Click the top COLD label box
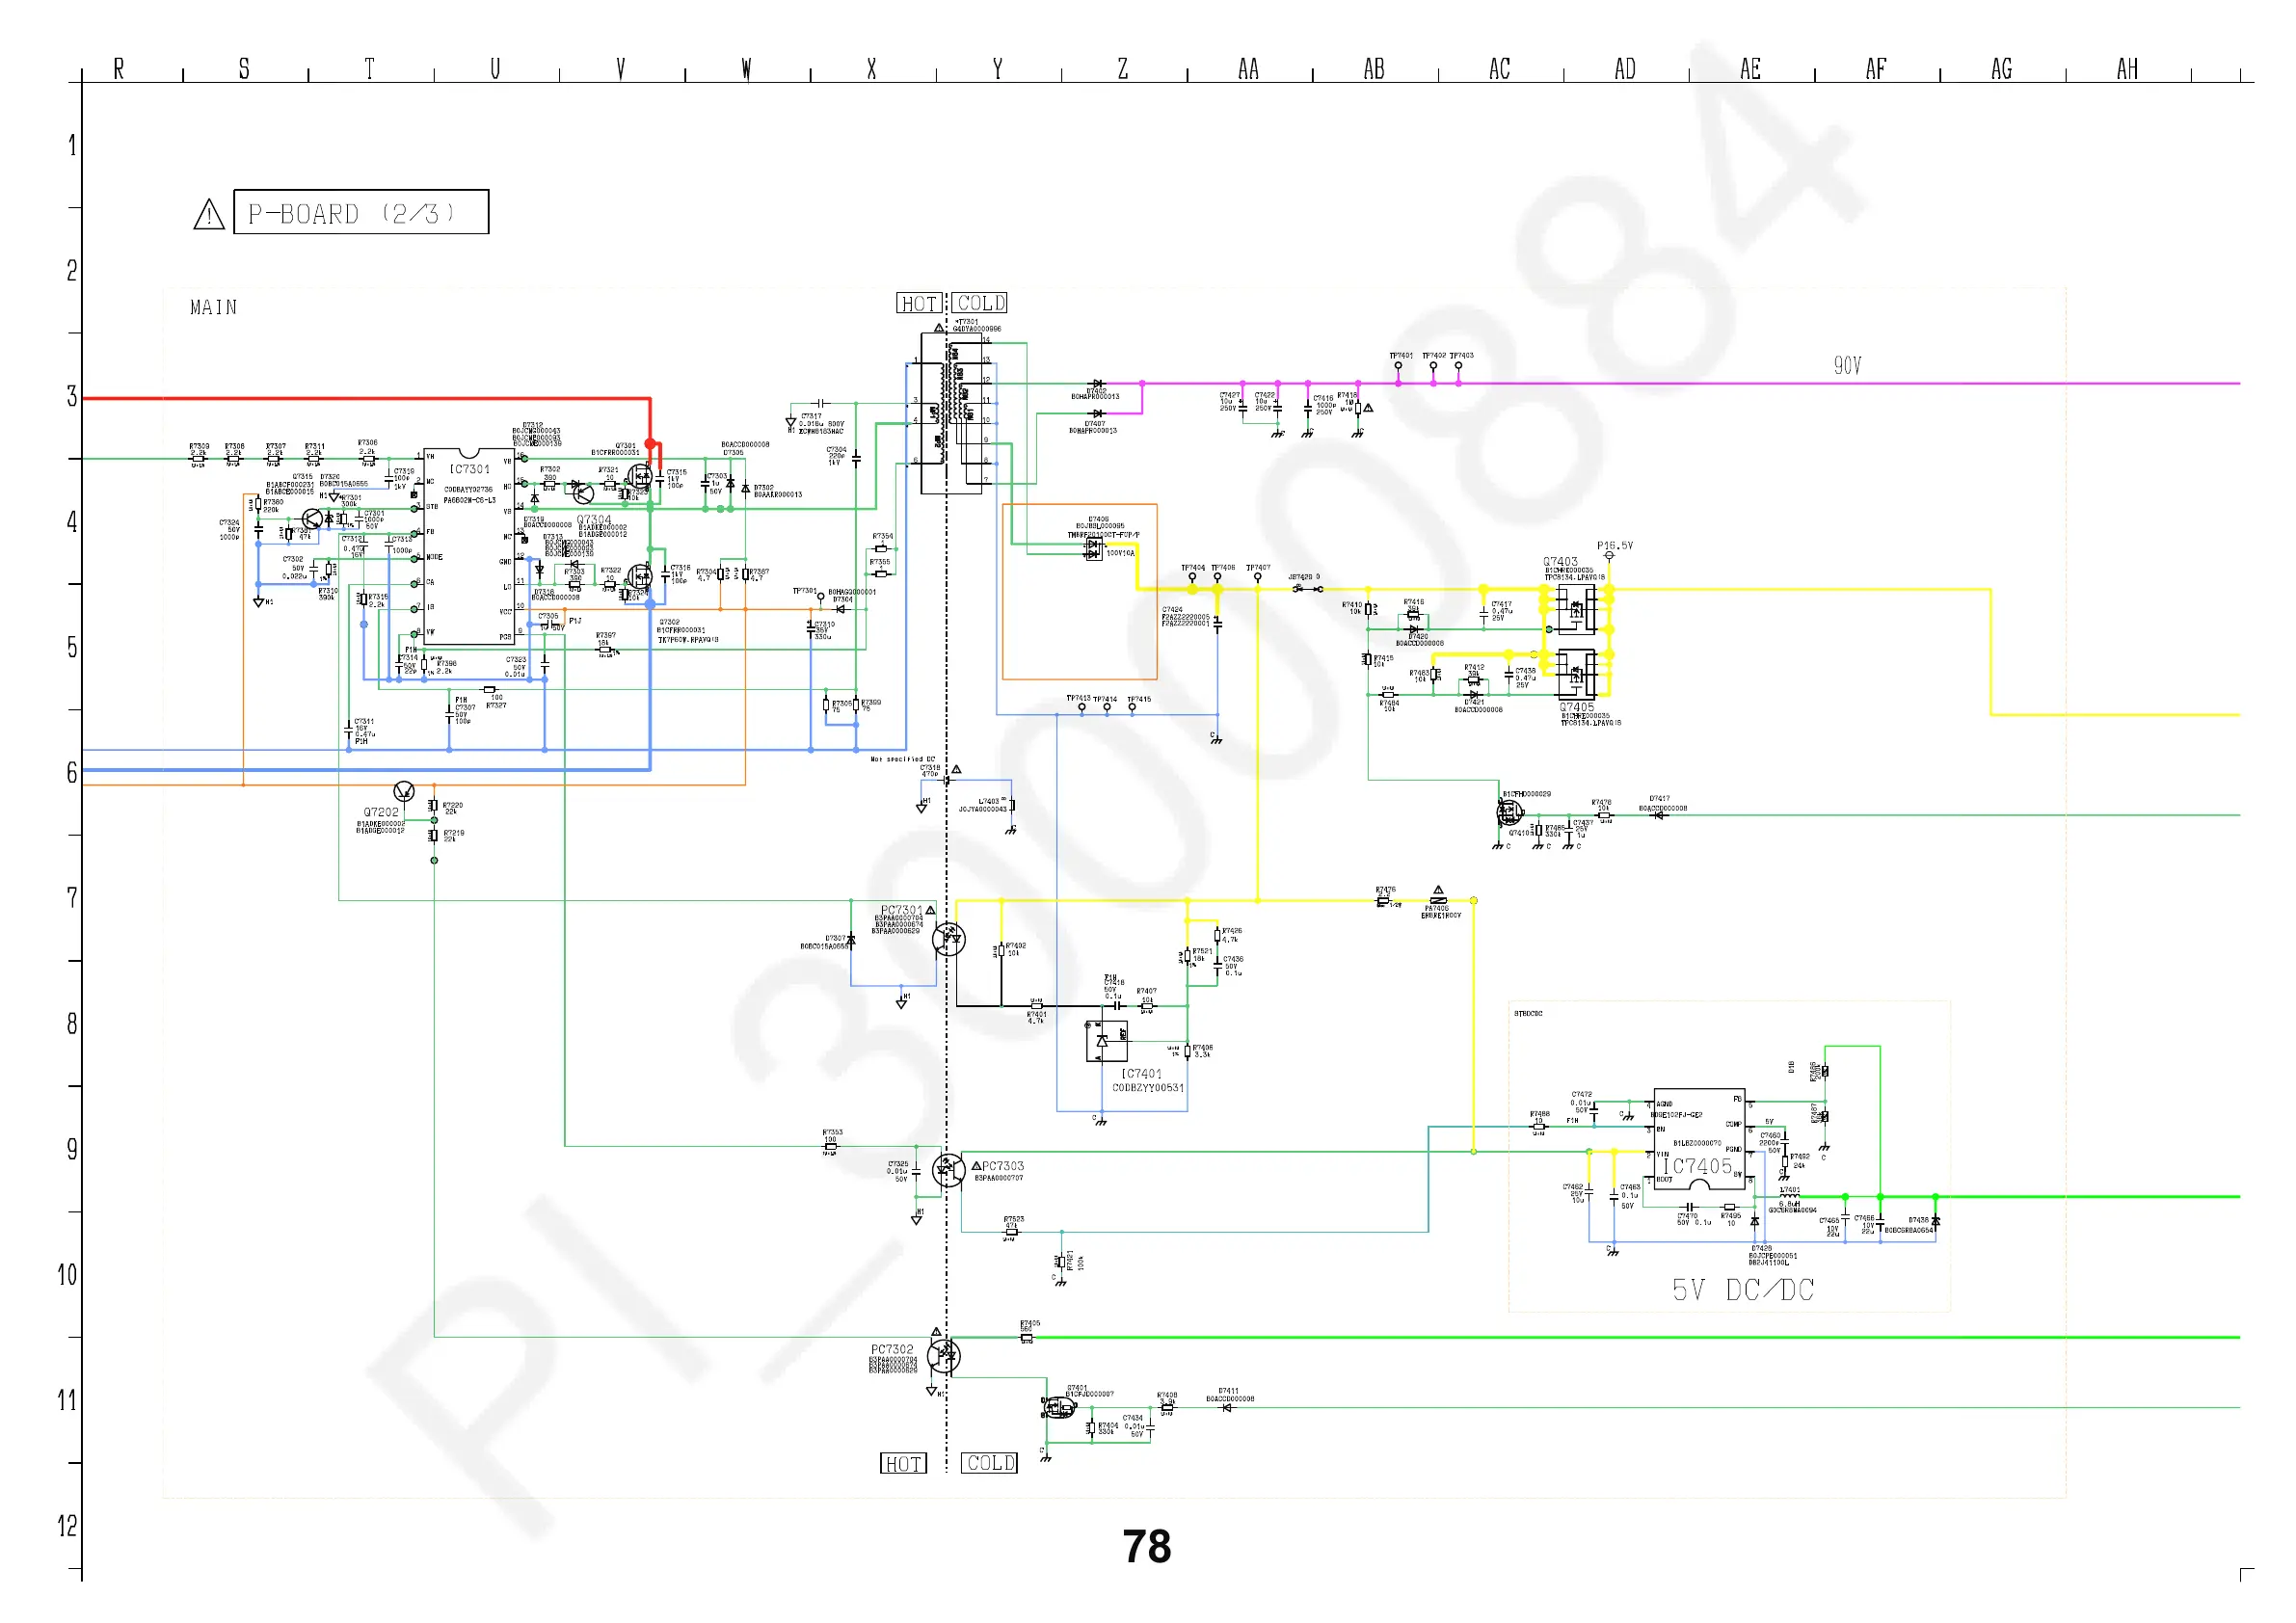 [x=980, y=303]
